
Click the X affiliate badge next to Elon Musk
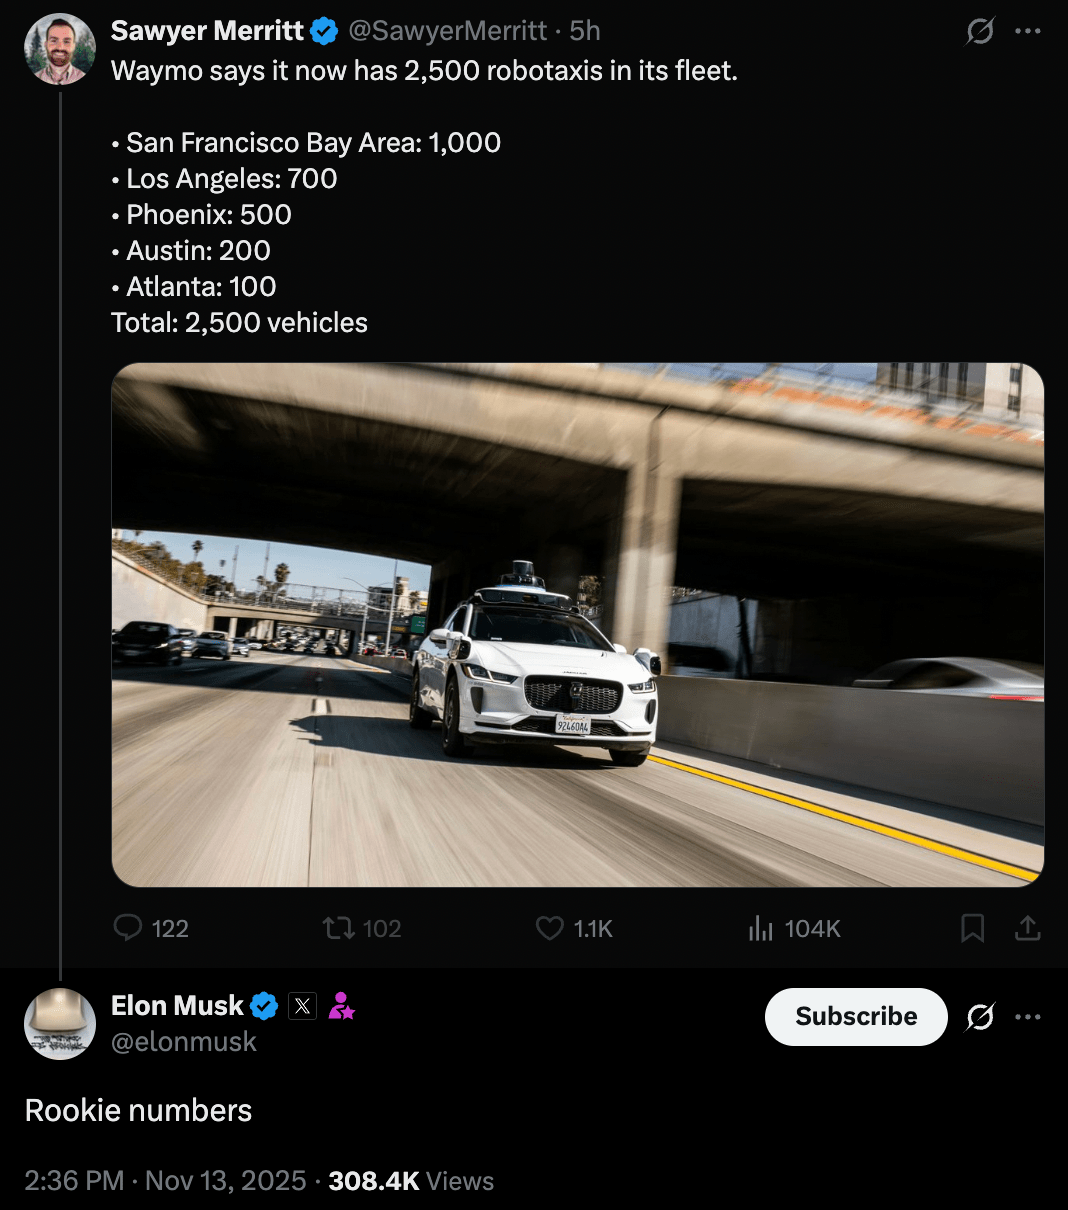tap(302, 1006)
